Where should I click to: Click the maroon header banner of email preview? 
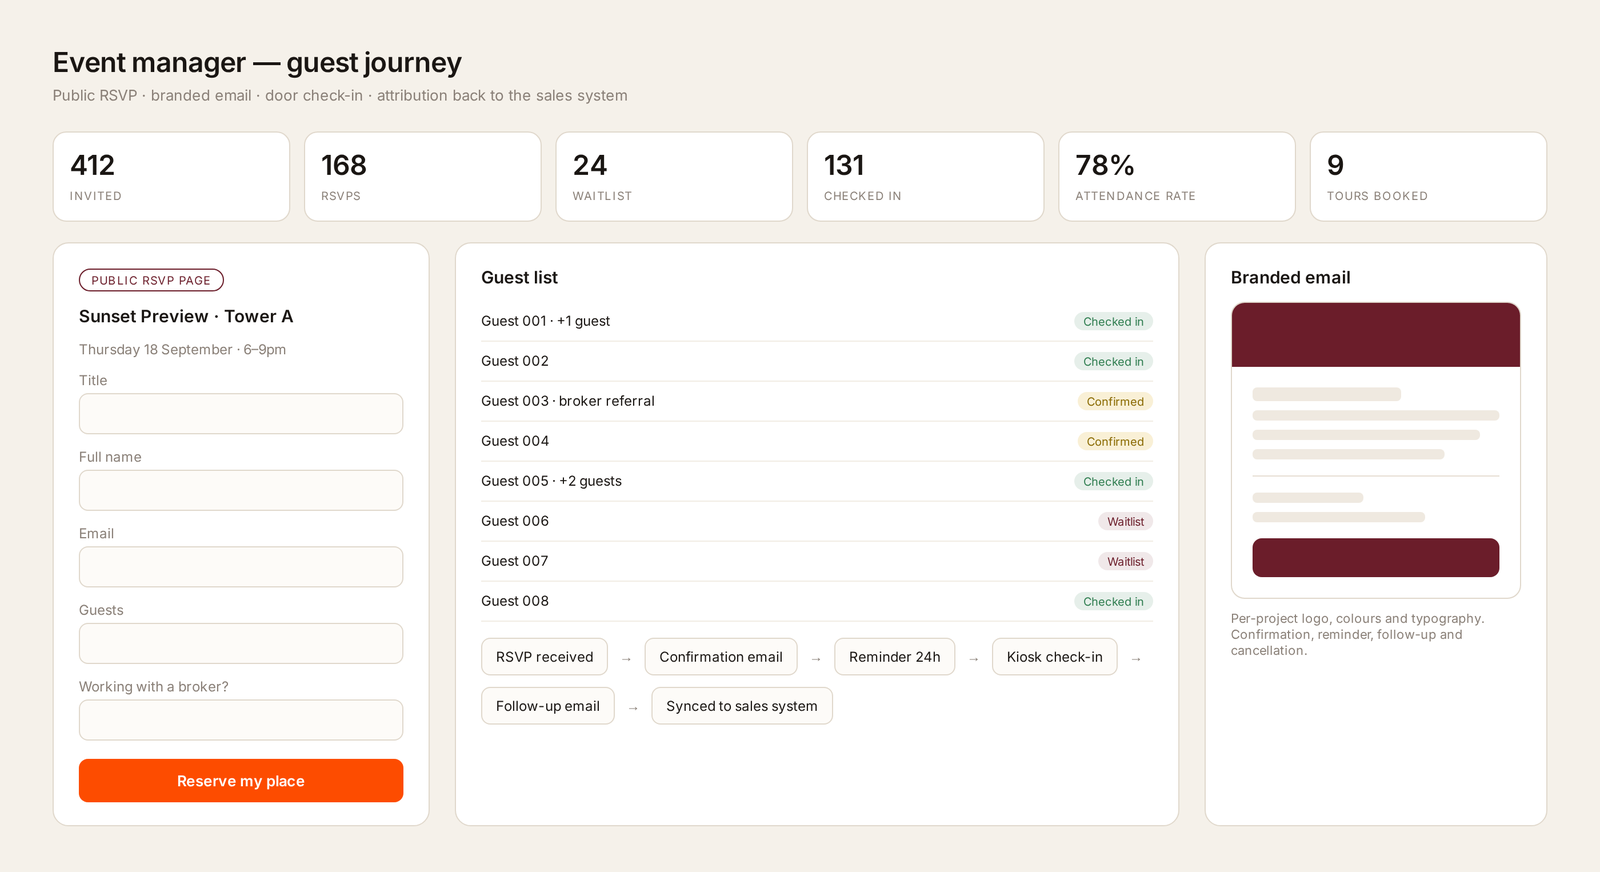[x=1376, y=335]
